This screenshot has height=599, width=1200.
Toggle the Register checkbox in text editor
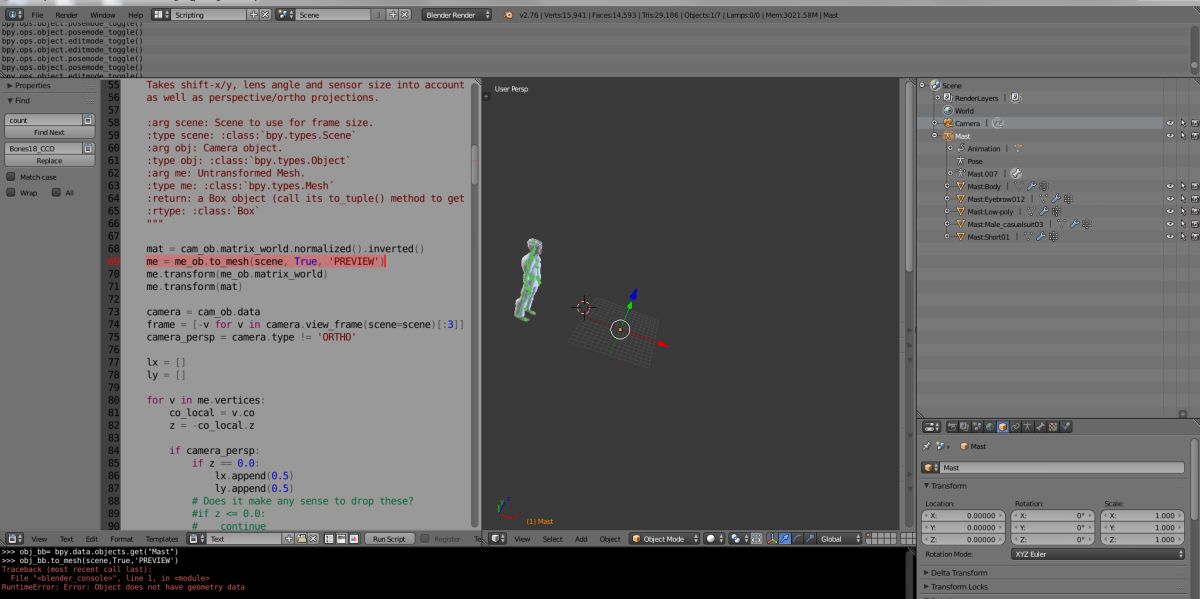pyautogui.click(x=425, y=538)
